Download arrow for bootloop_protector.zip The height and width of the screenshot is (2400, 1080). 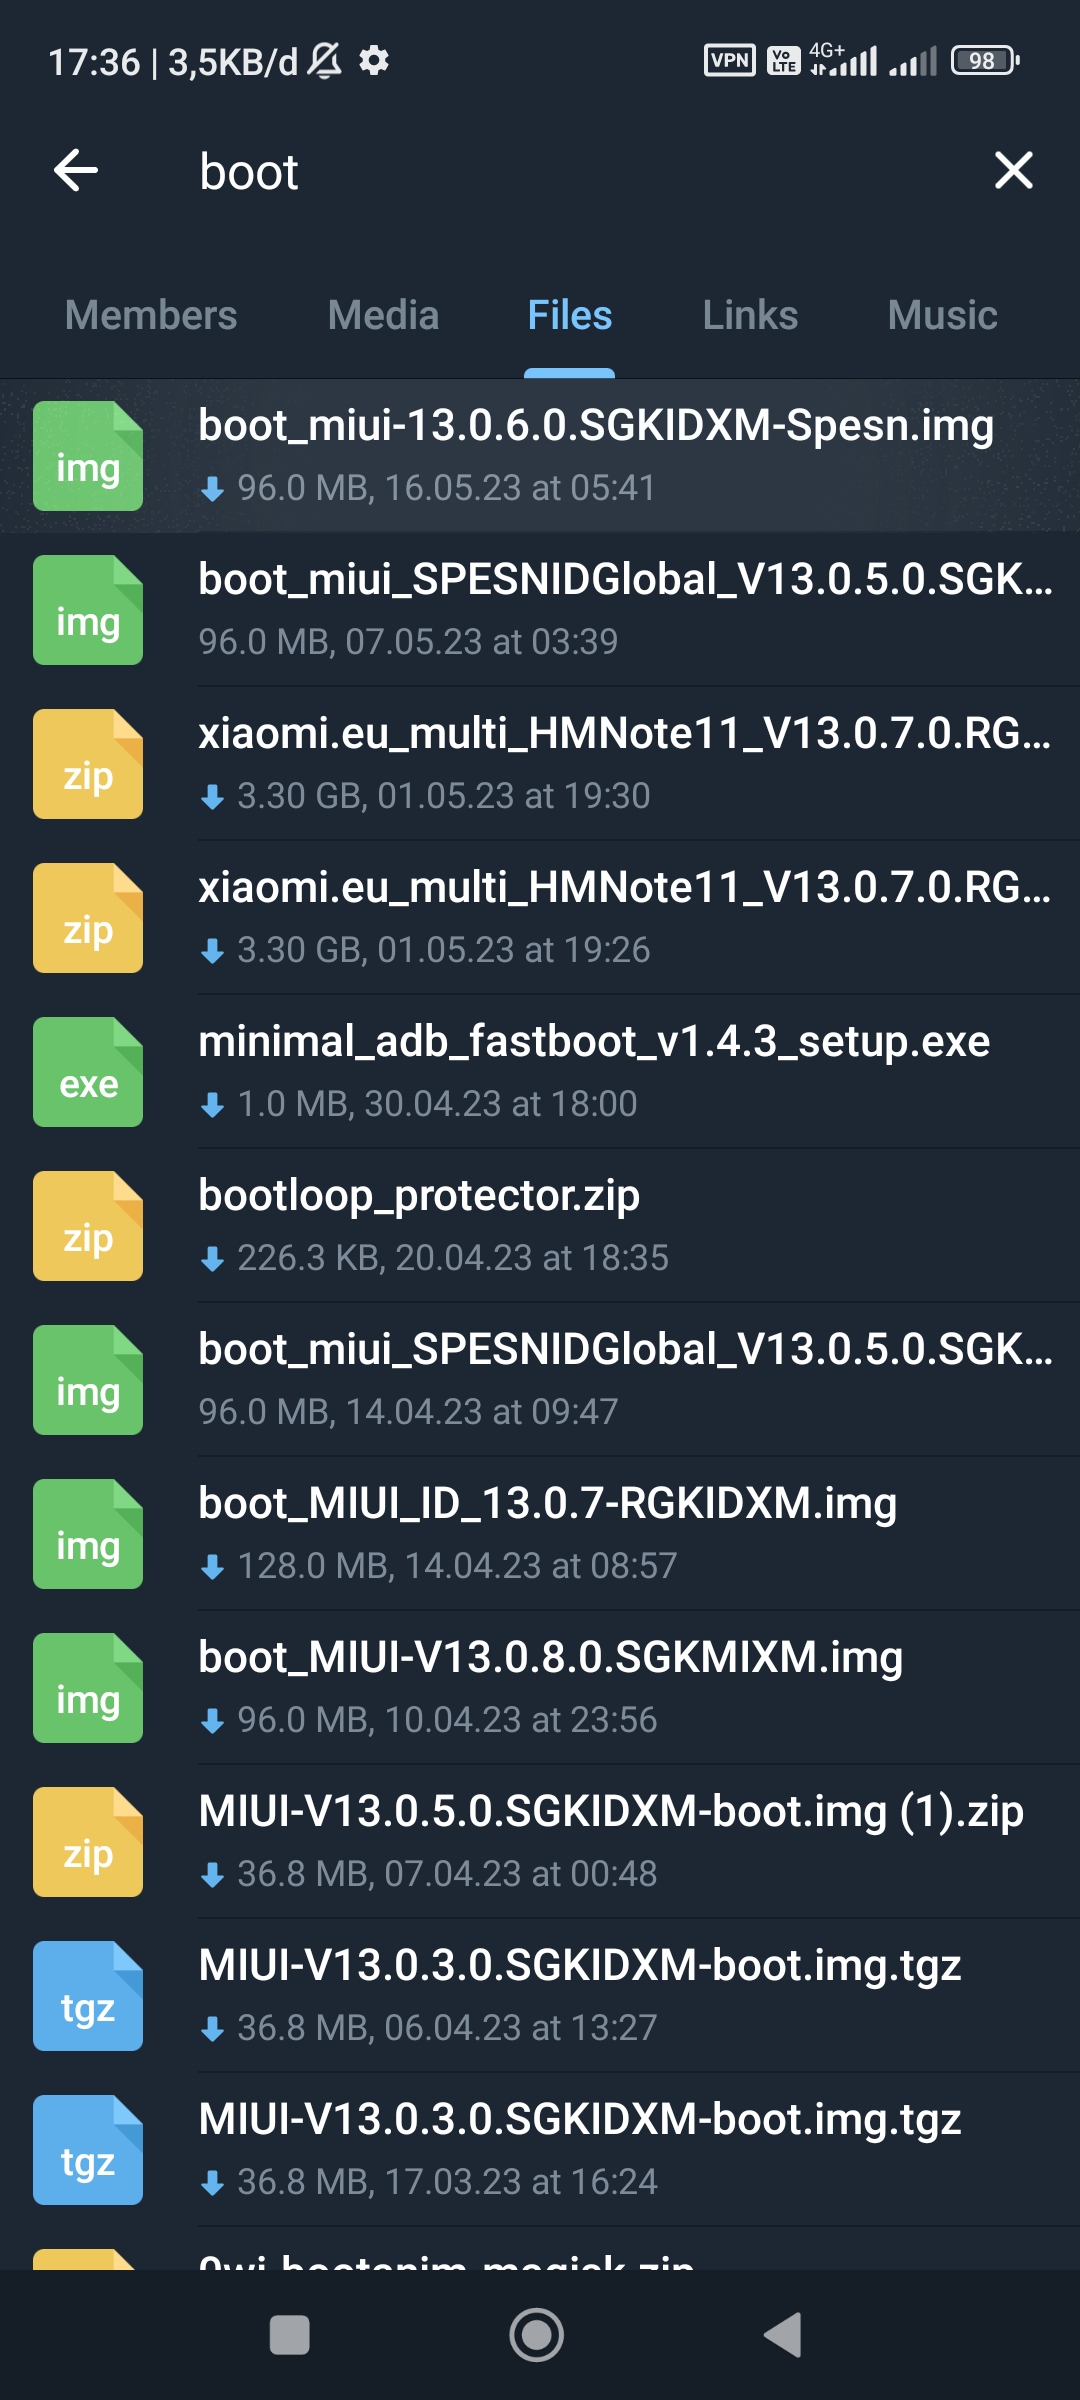click(x=212, y=1259)
